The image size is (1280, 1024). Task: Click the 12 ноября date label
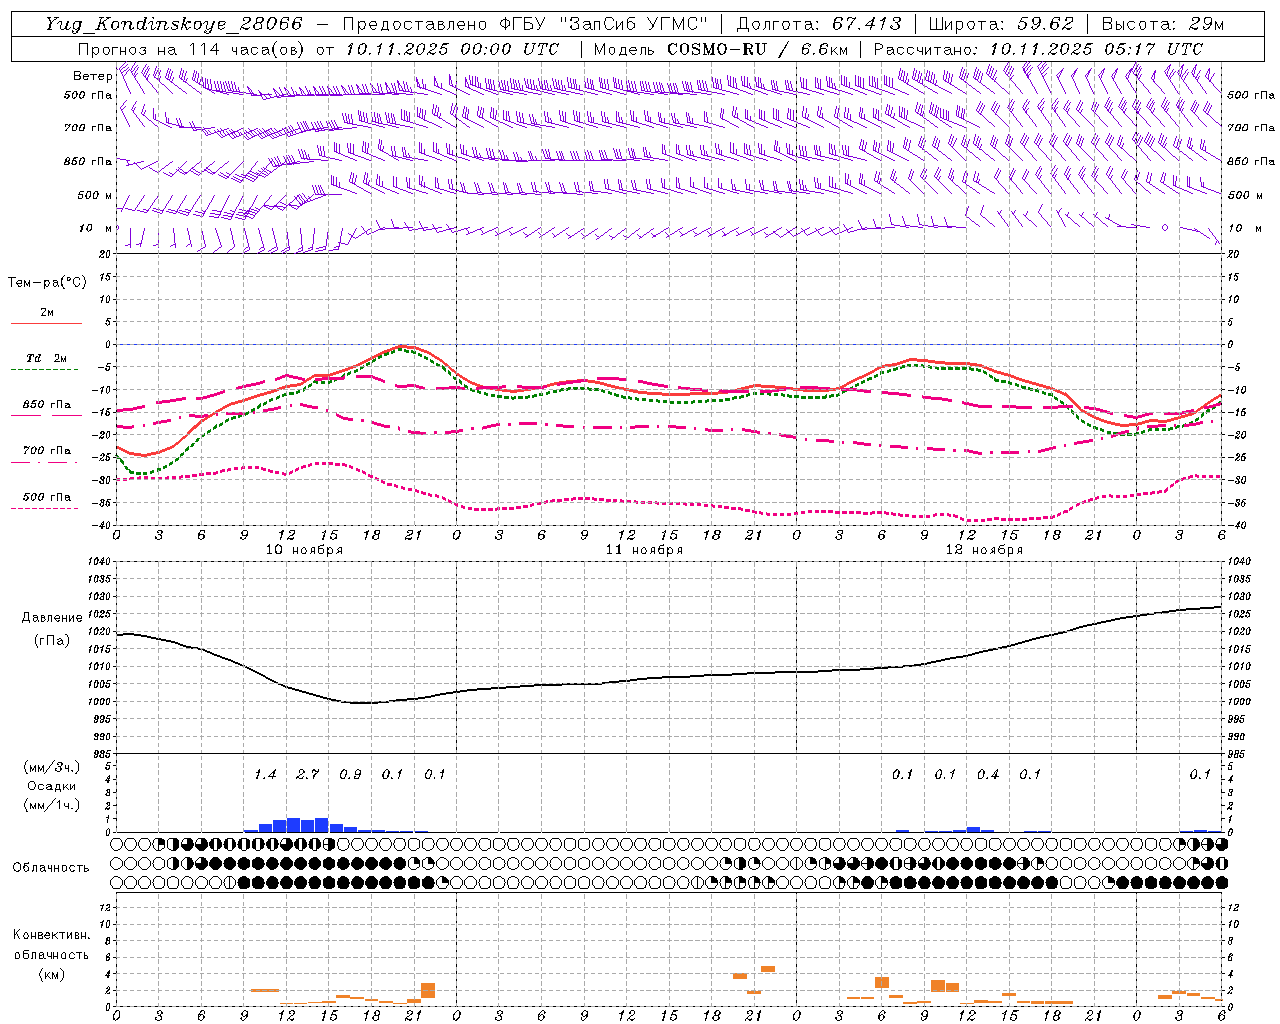[984, 550]
